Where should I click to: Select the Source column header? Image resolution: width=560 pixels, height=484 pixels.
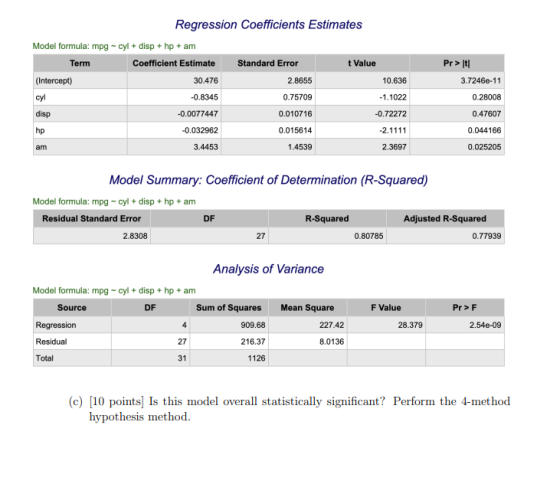coord(72,308)
